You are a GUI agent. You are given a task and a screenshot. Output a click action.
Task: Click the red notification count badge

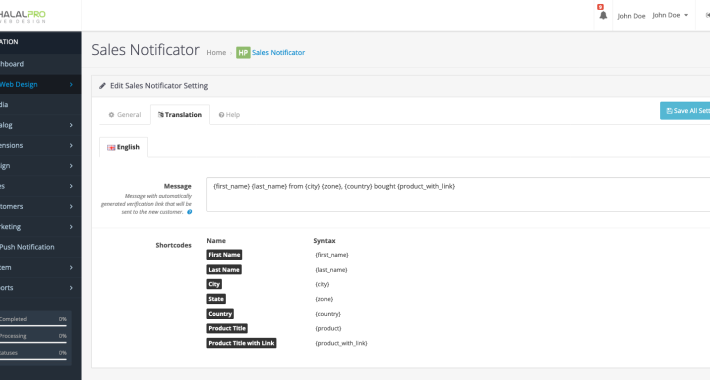pyautogui.click(x=600, y=7)
